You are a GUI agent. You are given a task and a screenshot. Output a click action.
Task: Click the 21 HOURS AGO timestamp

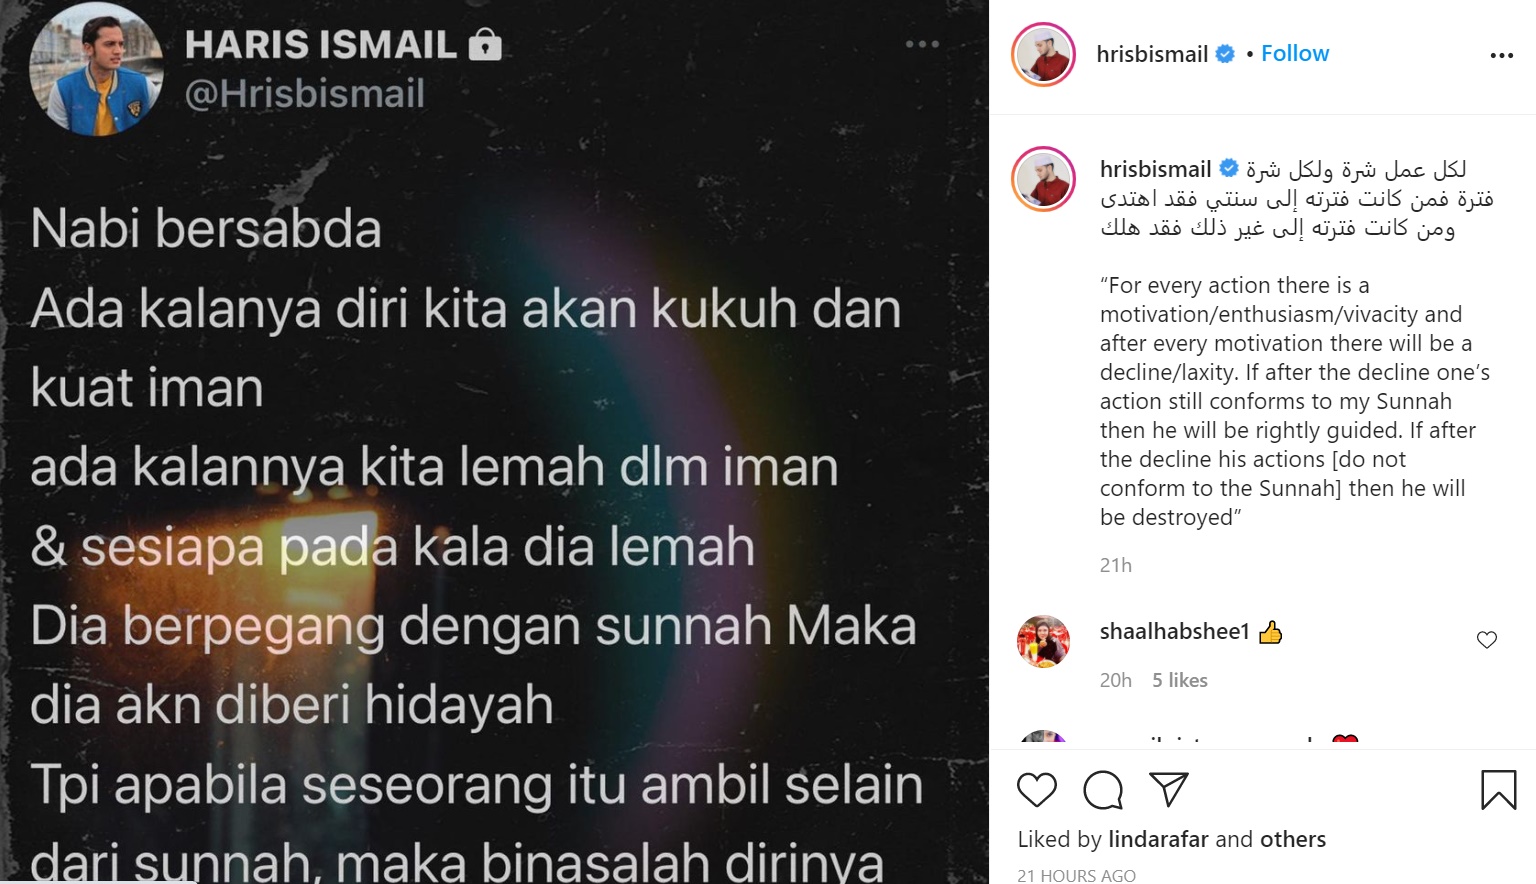pos(1077,875)
